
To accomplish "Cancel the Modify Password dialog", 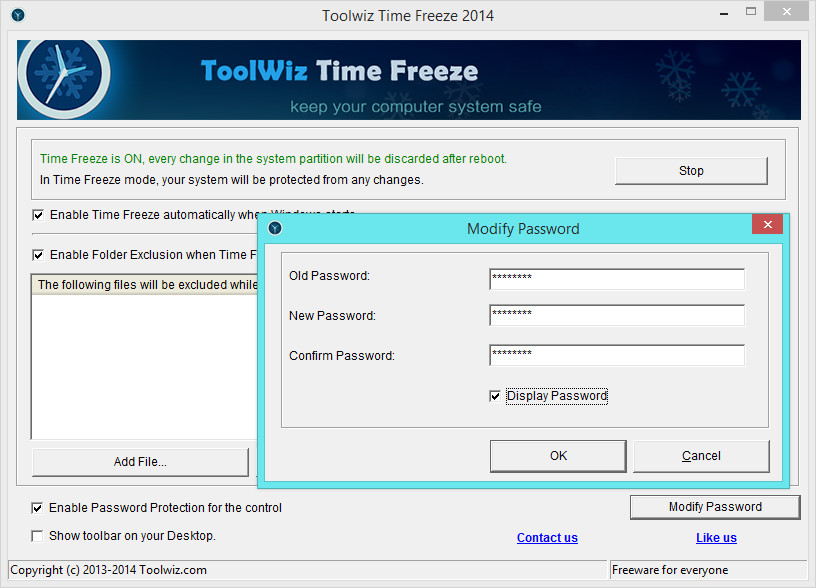I will pyautogui.click(x=701, y=456).
